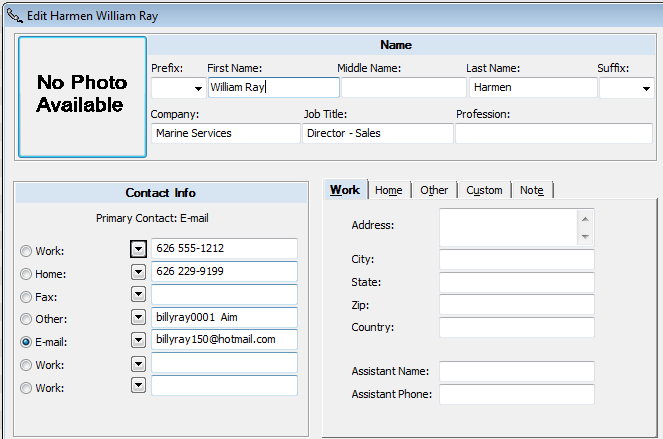Select the Home radio button

coord(26,274)
